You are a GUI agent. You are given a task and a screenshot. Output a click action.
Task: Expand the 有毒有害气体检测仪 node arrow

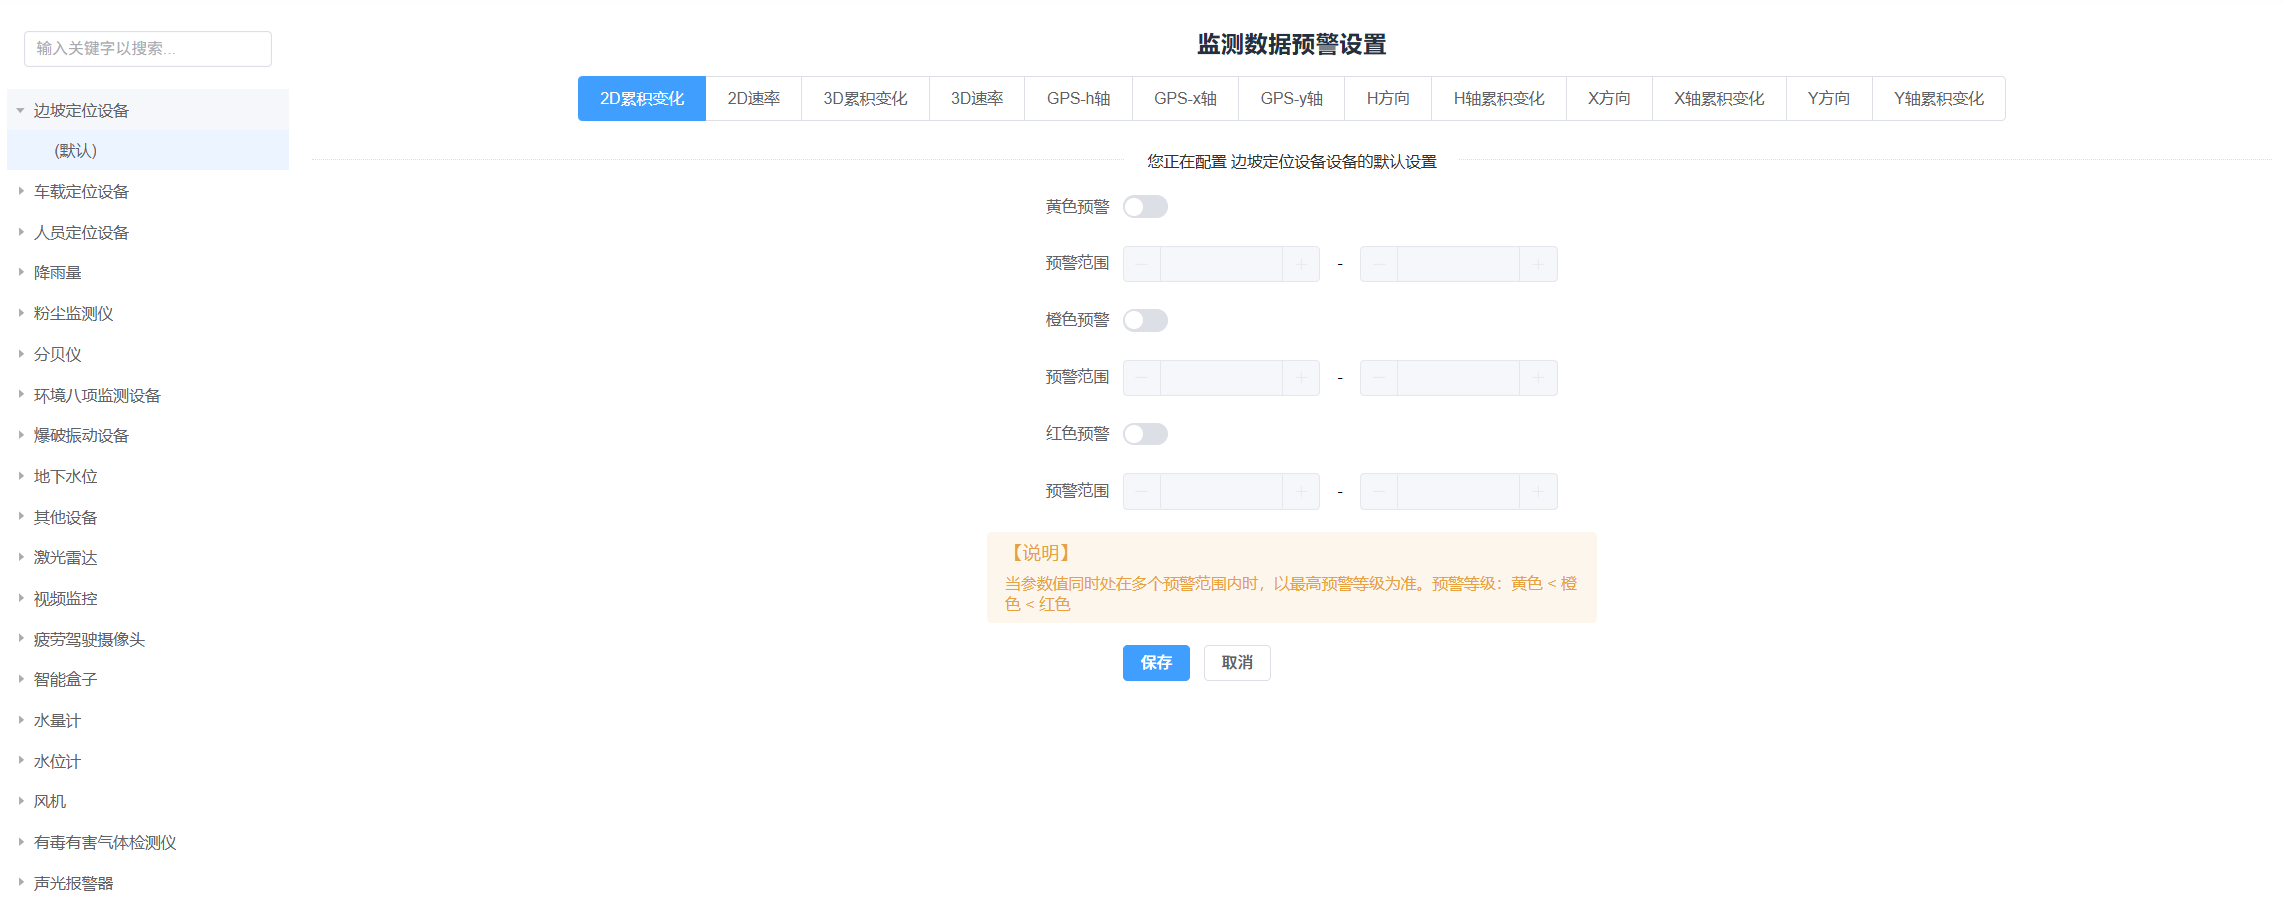[x=20, y=842]
